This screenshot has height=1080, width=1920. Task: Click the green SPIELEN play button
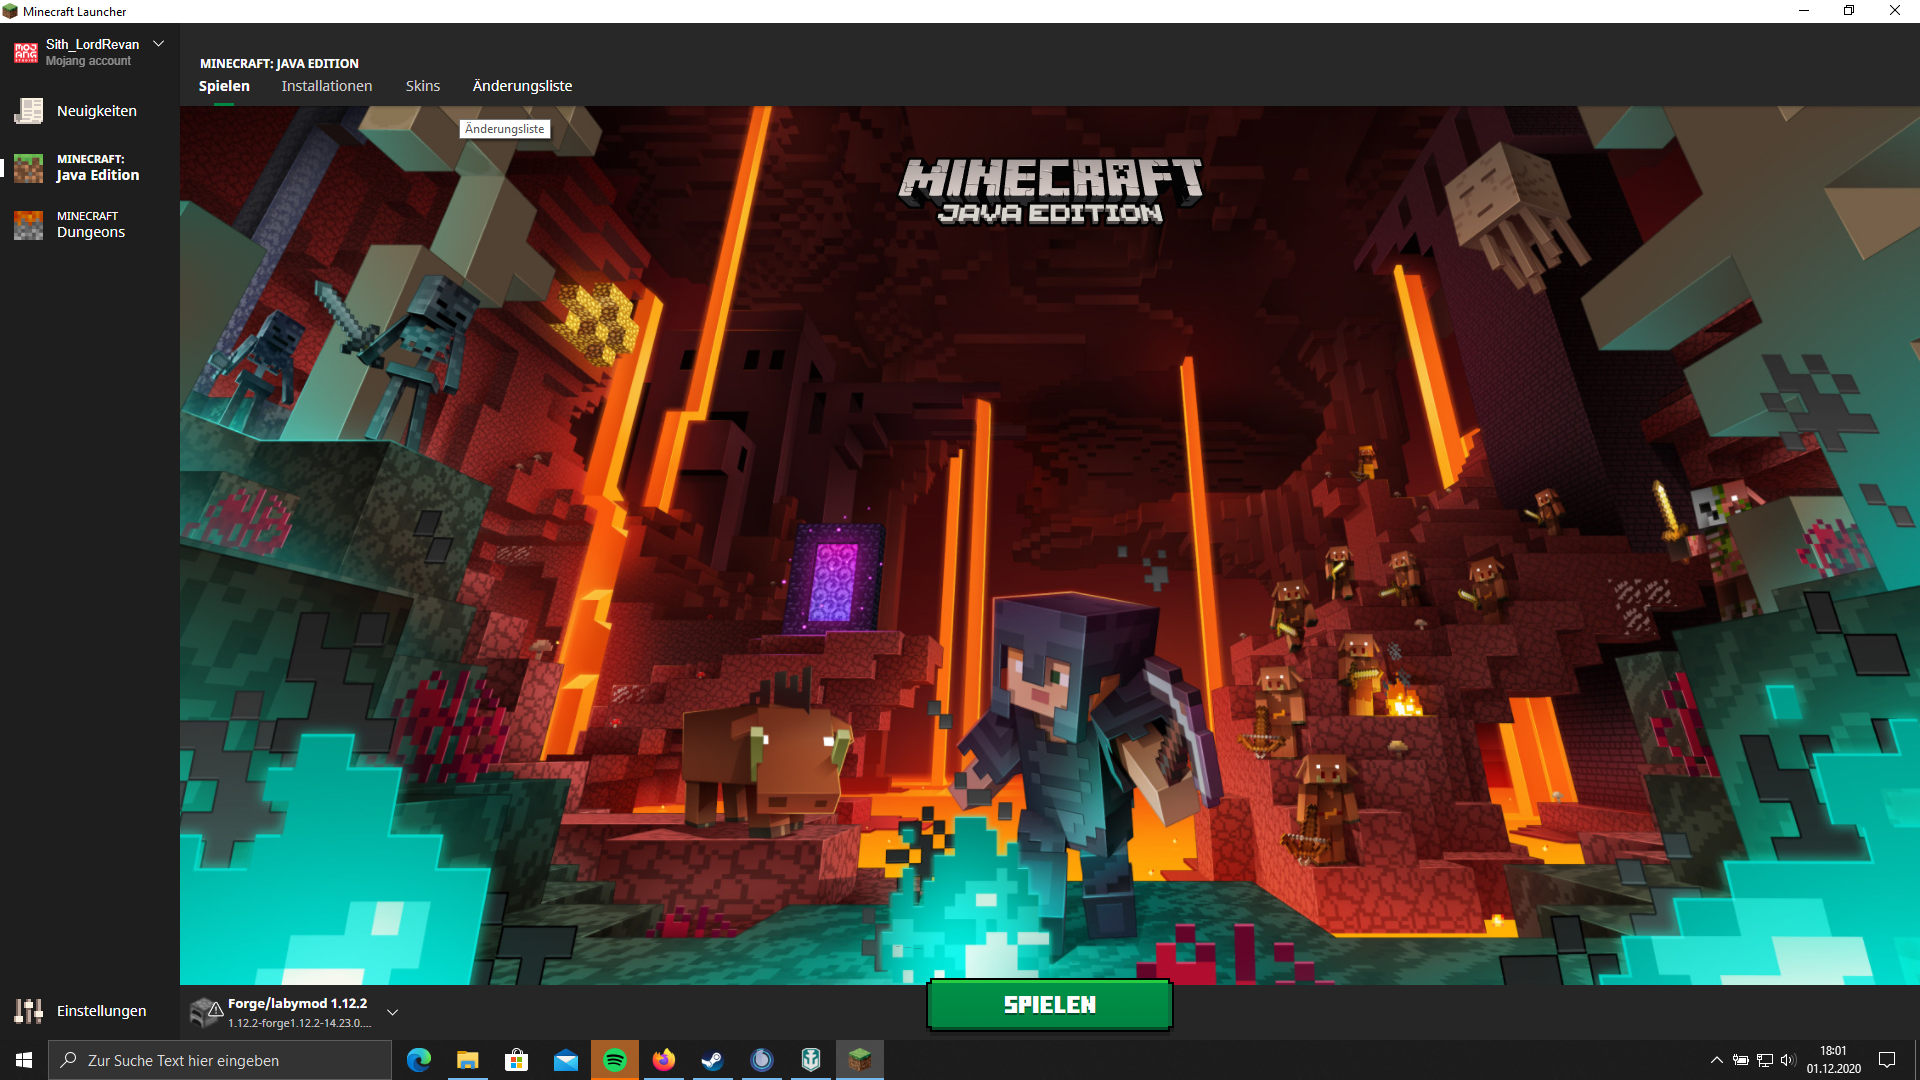pyautogui.click(x=1049, y=1005)
